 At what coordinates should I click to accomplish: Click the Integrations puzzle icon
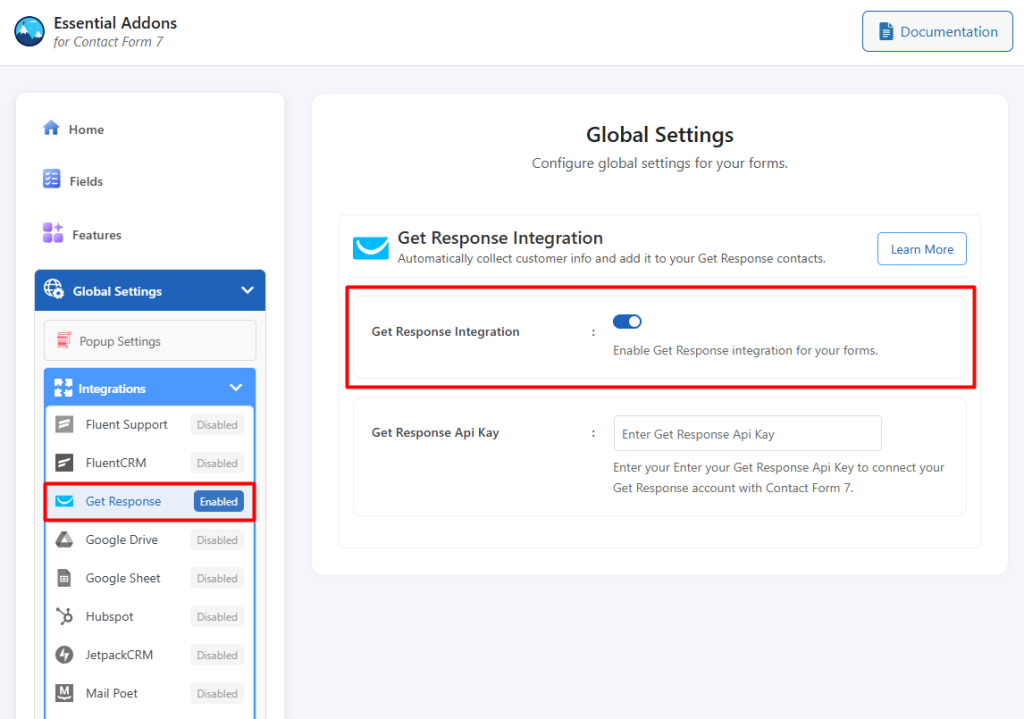point(63,388)
